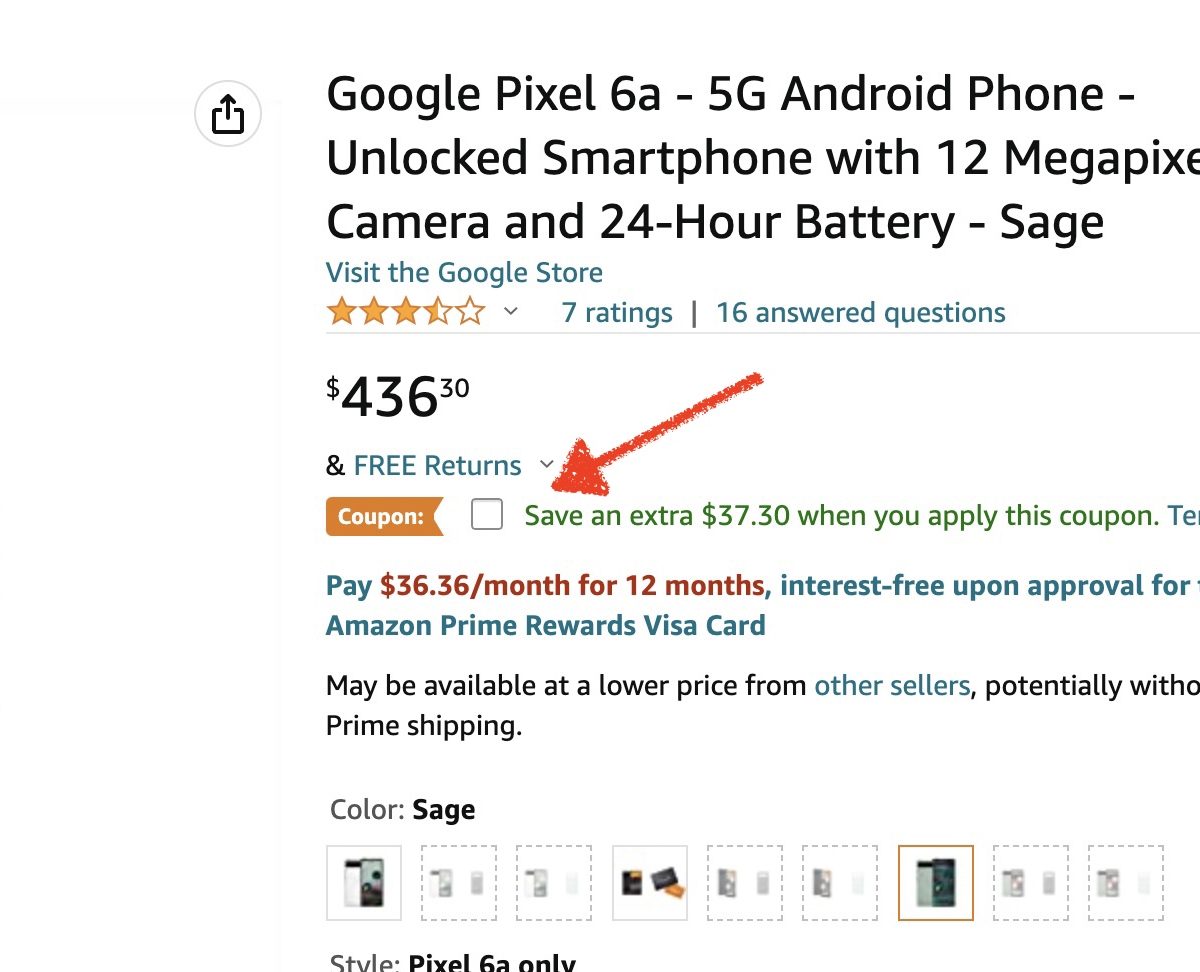Click the highlighted Sage color swatch

pyautogui.click(x=935, y=883)
